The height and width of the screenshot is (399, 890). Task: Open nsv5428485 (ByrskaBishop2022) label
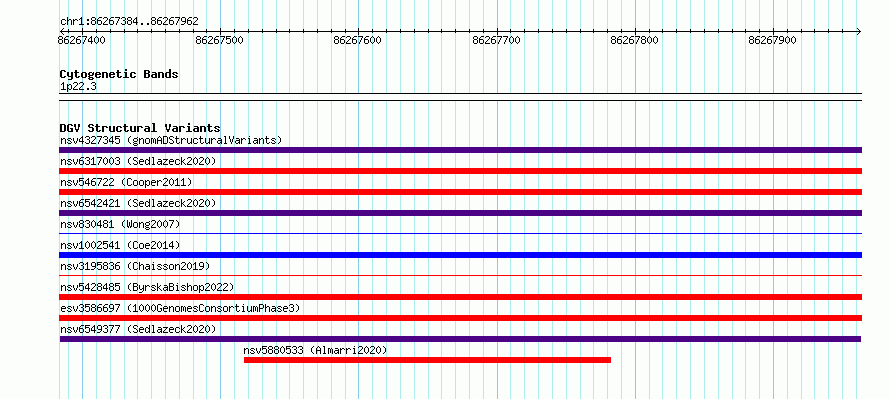point(147,287)
